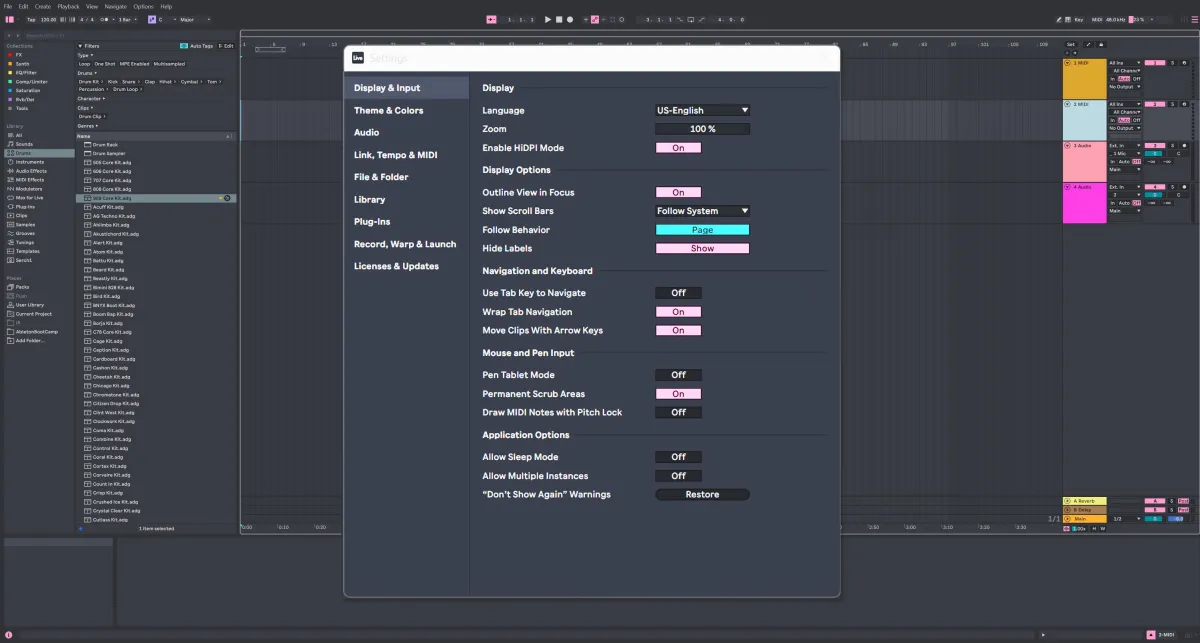Open the 4 Audio Main output dropdown
Screen dimensions: 1200x643
[x=1124, y=211]
